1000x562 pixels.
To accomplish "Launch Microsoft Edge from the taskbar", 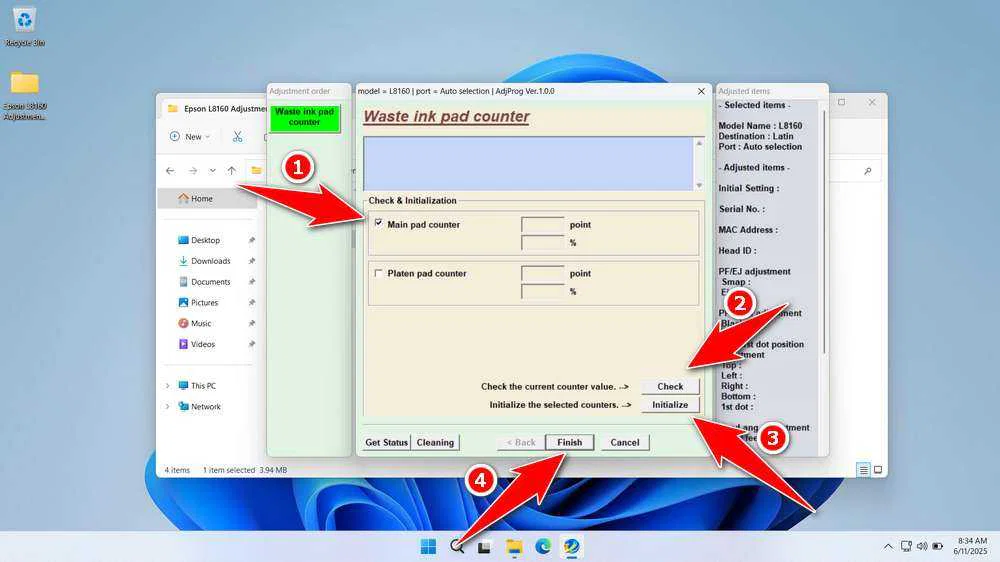I will point(543,547).
